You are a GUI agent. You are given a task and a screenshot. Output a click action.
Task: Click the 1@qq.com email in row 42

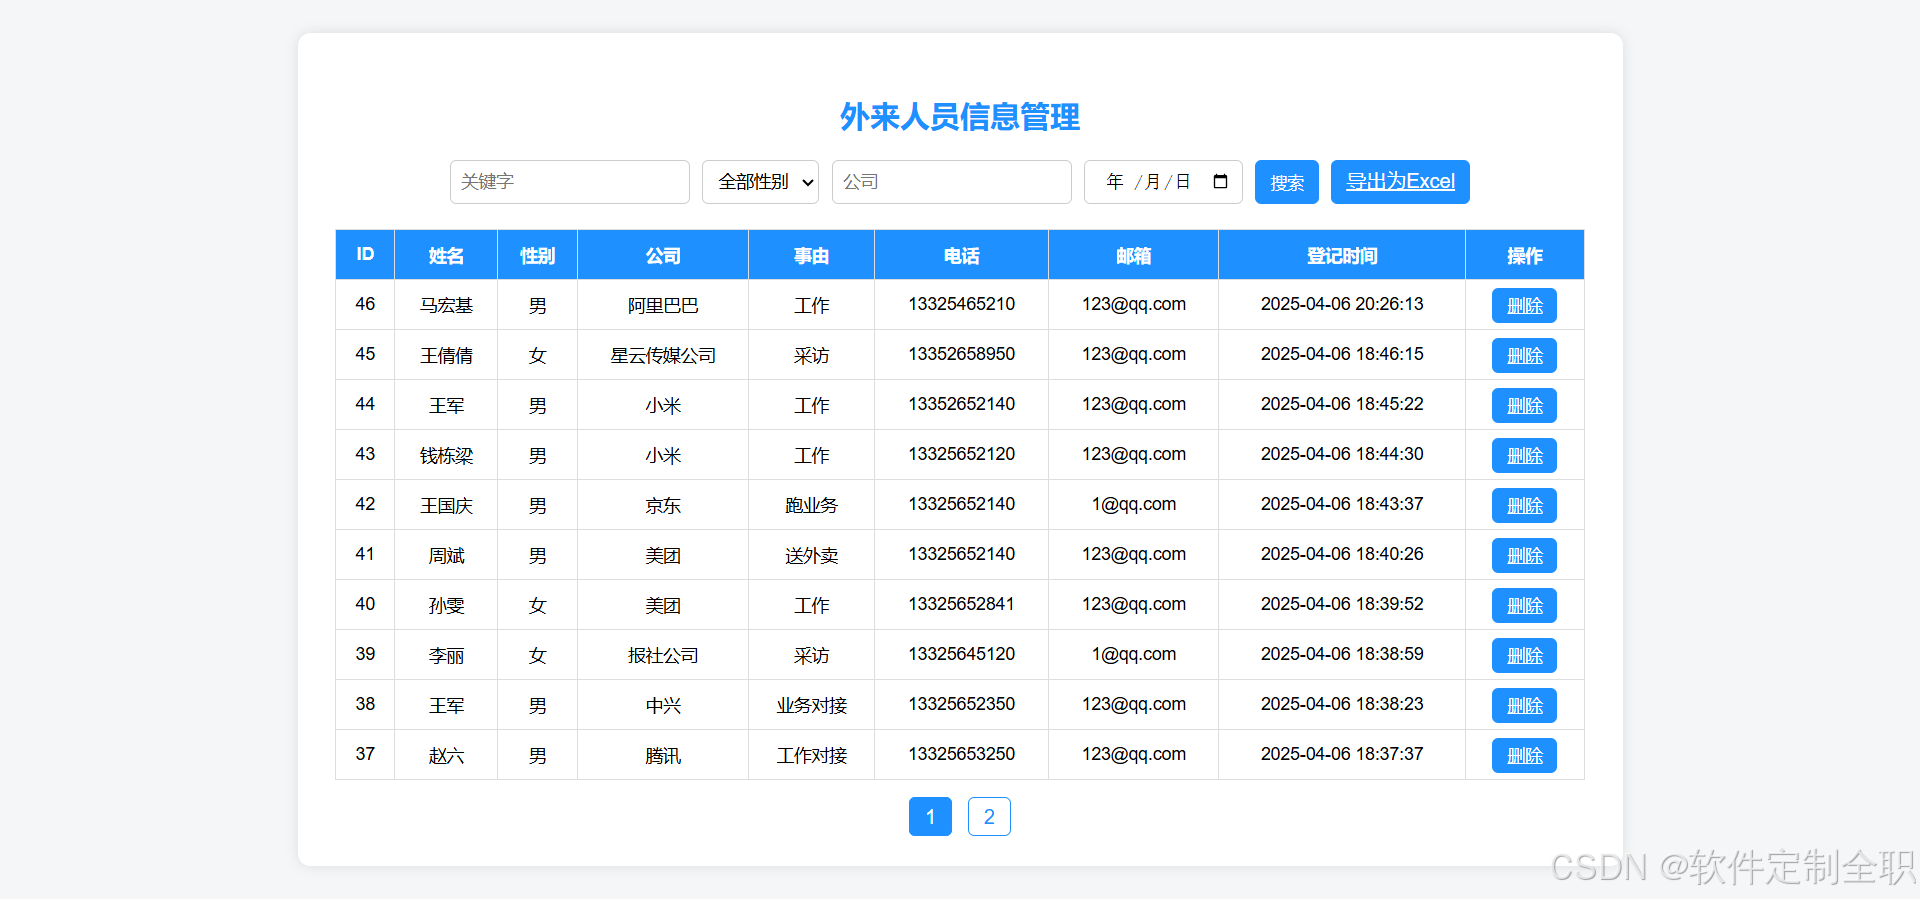click(x=1133, y=504)
